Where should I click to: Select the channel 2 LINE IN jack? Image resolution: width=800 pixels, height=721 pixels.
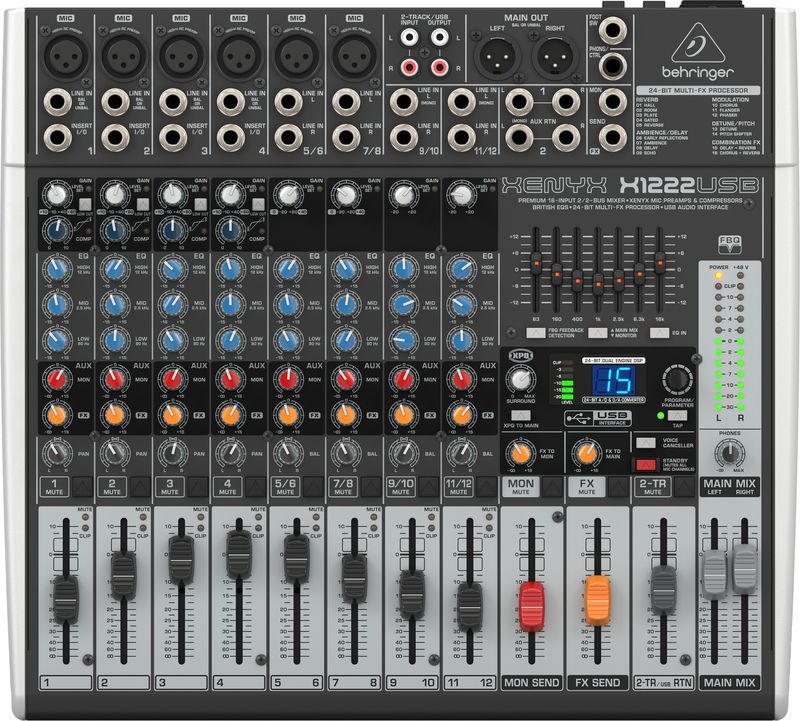point(115,102)
